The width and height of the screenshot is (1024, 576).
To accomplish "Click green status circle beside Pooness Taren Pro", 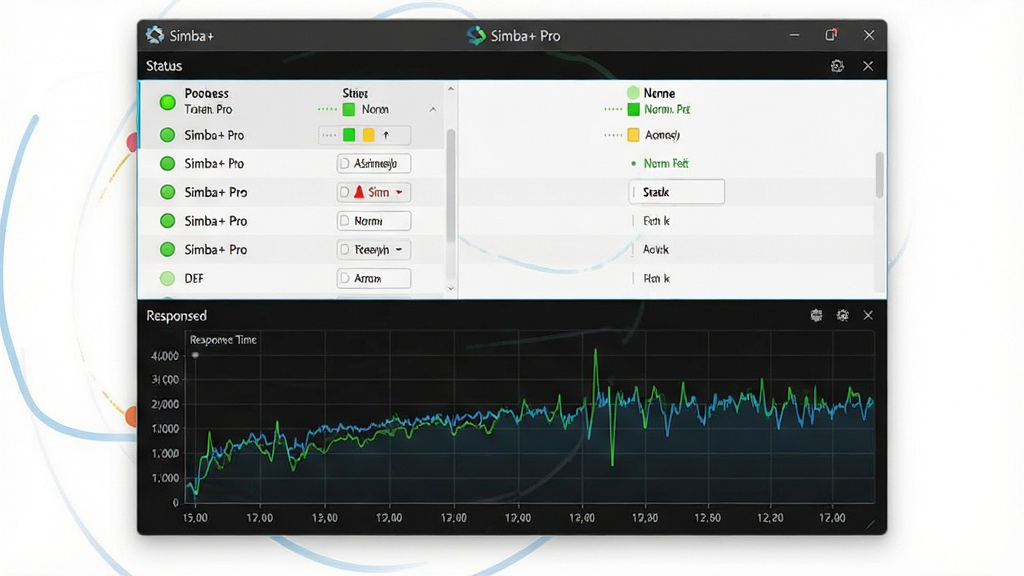I will 167,102.
